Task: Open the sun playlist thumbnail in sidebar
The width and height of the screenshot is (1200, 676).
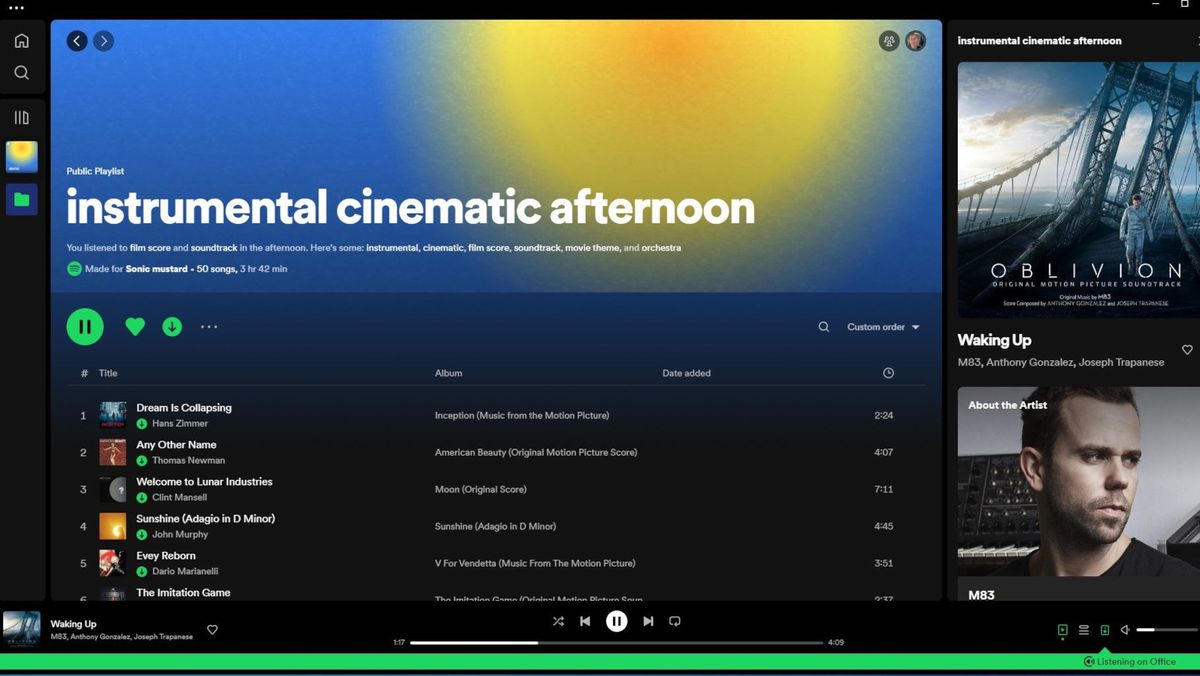Action: point(22,157)
